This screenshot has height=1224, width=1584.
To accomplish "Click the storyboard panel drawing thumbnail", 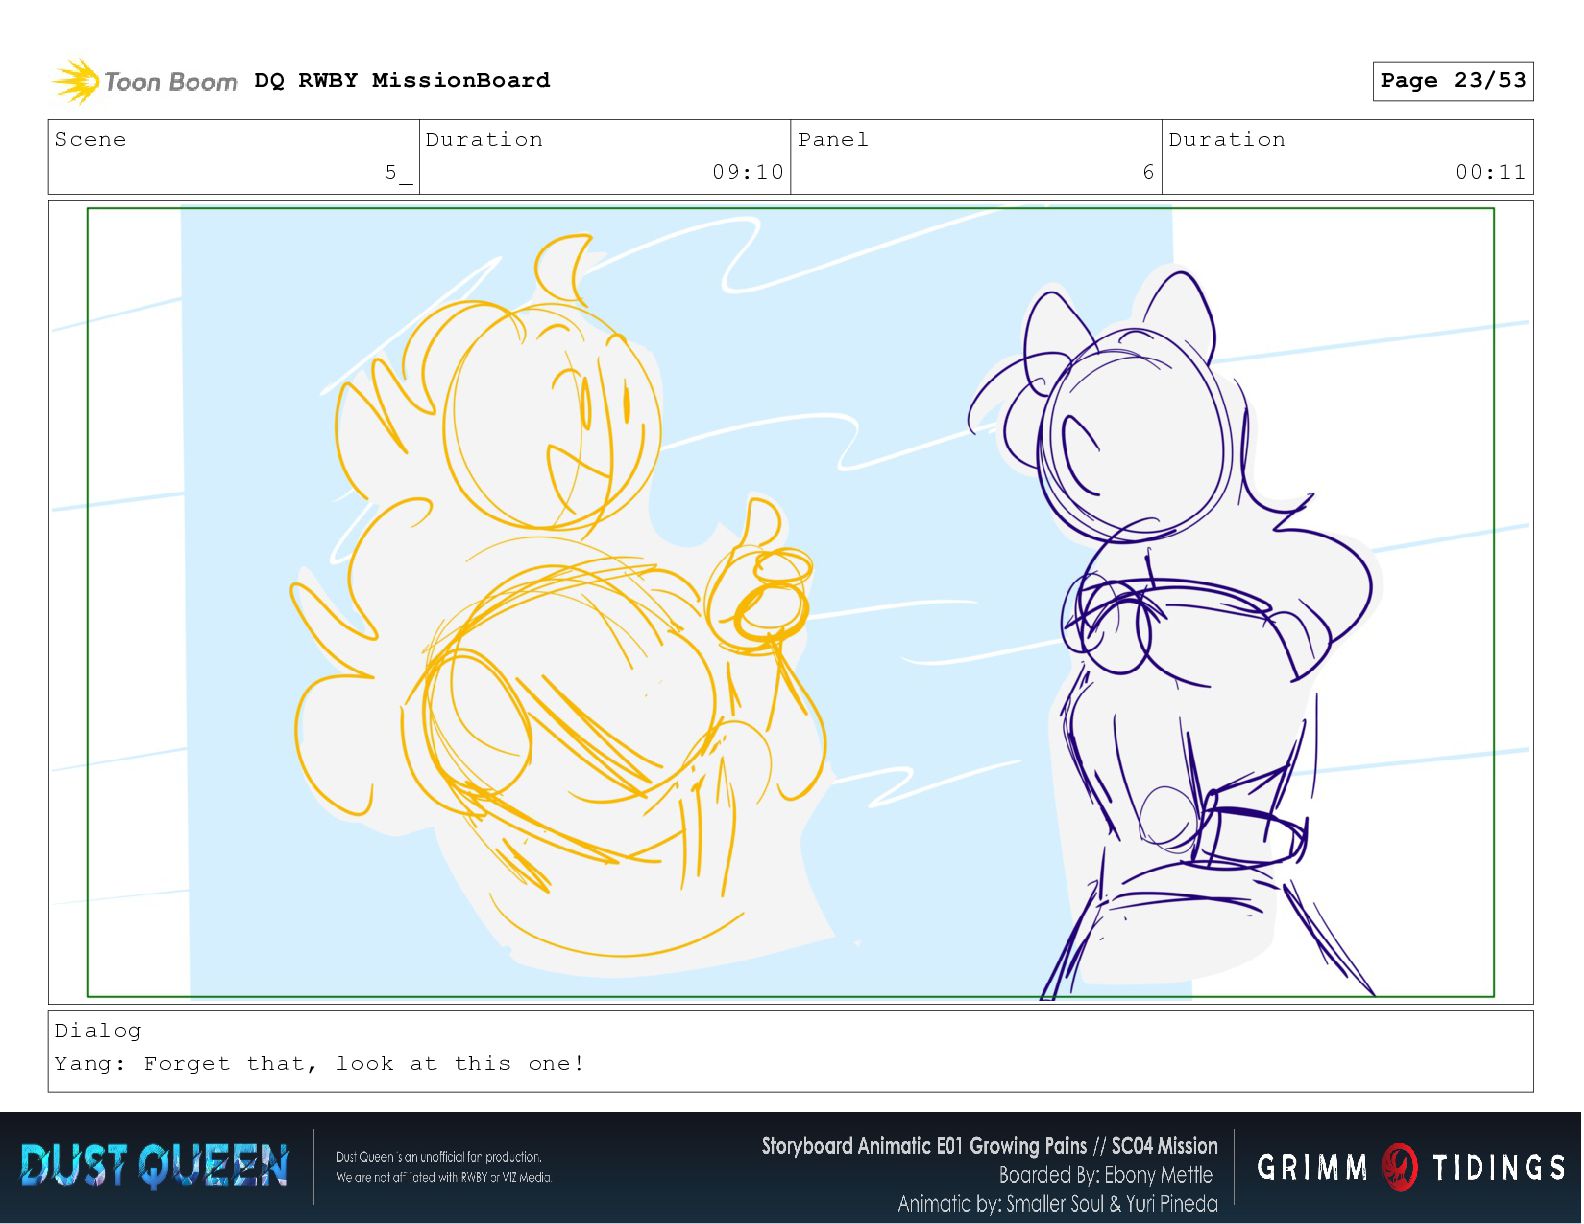I will click(x=790, y=602).
